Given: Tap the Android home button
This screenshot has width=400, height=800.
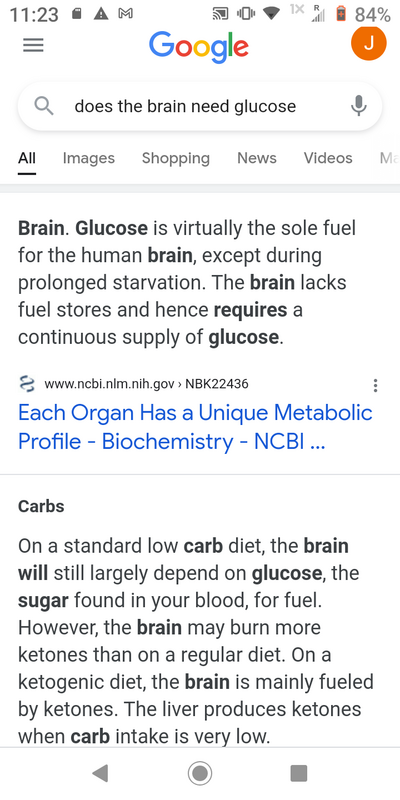Looking at the screenshot, I should pyautogui.click(x=199, y=773).
